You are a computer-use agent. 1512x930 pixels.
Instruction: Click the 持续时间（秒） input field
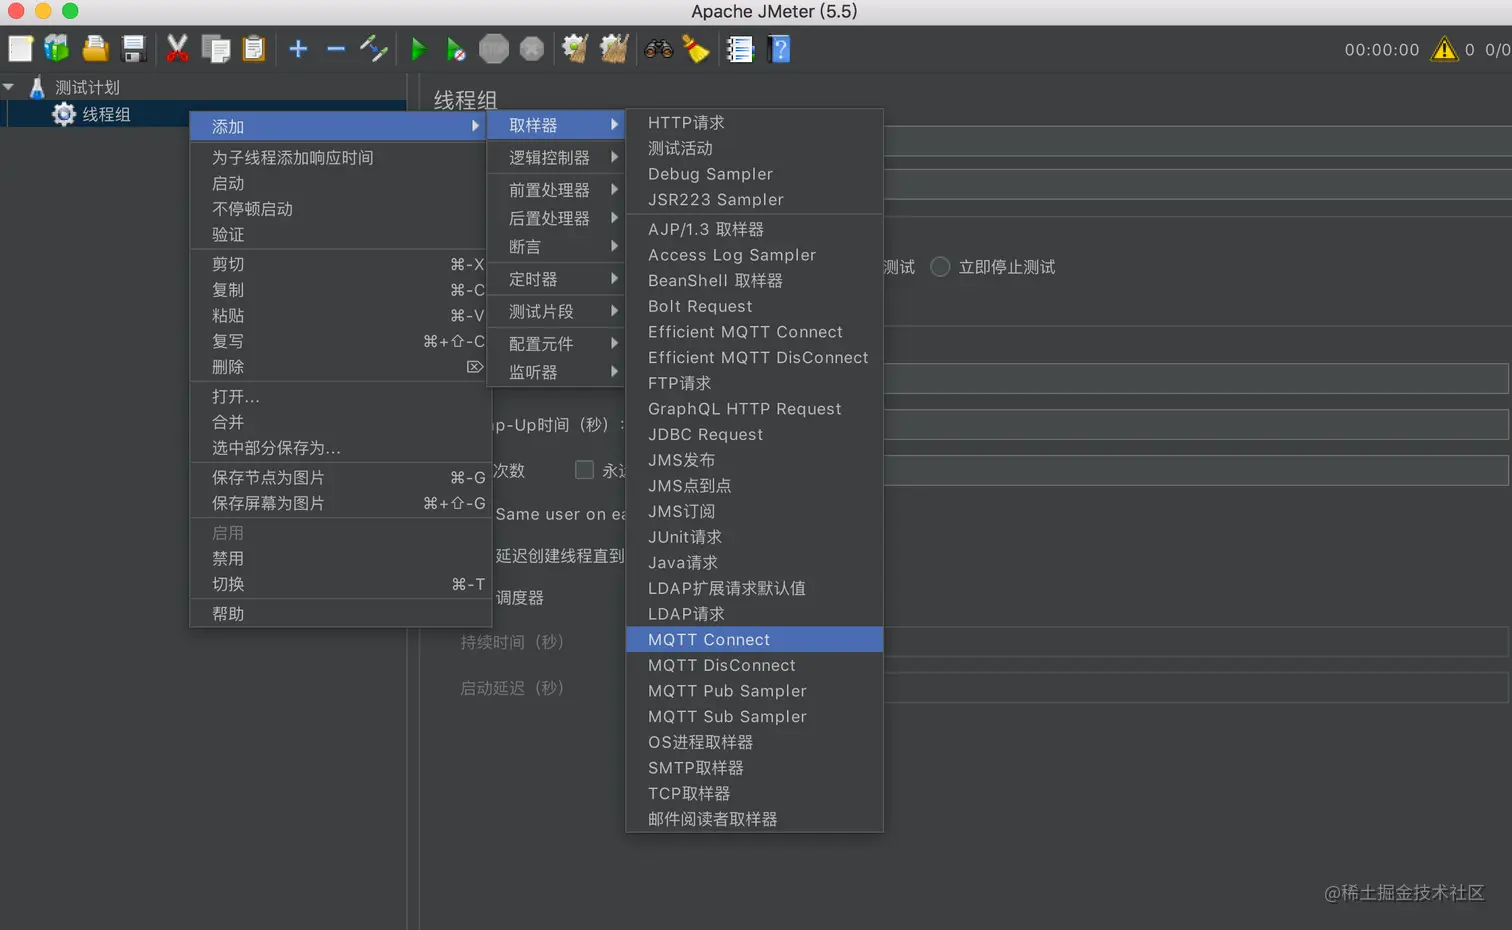[1196, 641]
